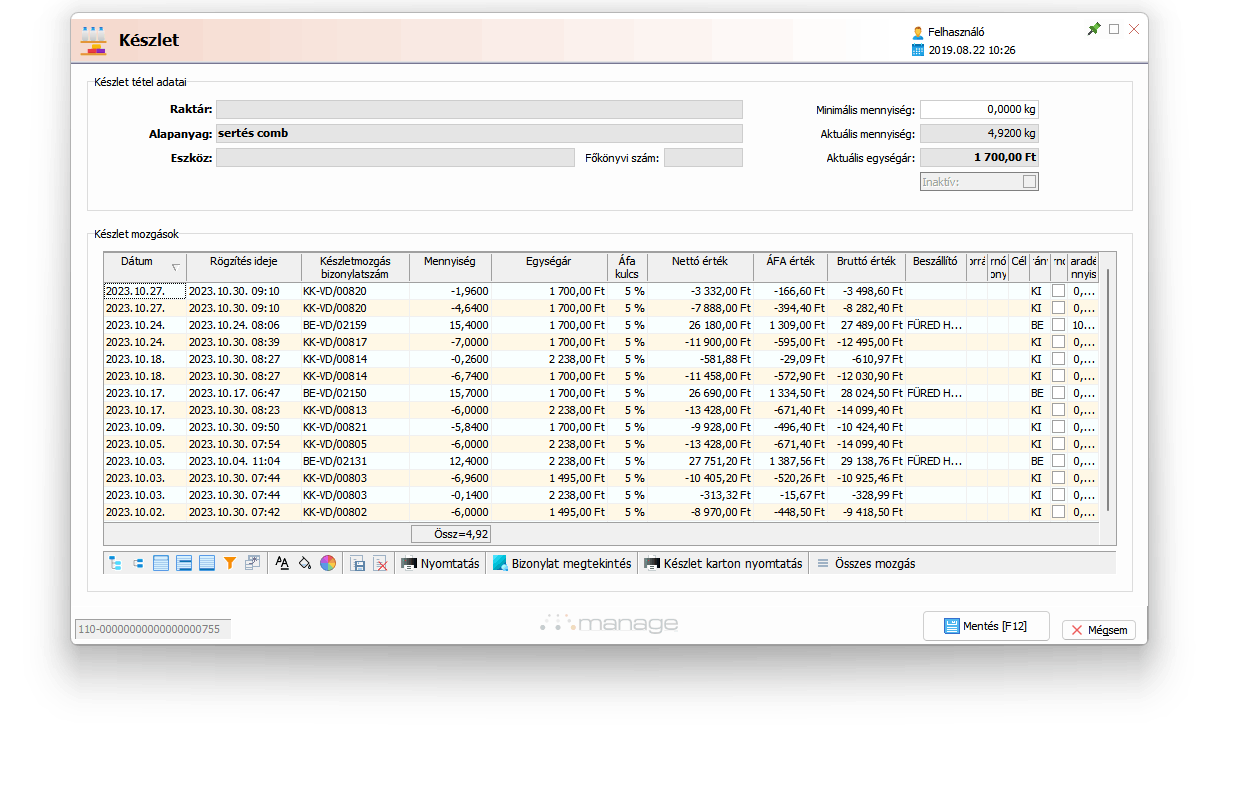Screen dimensions: 1236x800
Task: Click the Minimális mennyiség input field
Action: click(x=978, y=110)
